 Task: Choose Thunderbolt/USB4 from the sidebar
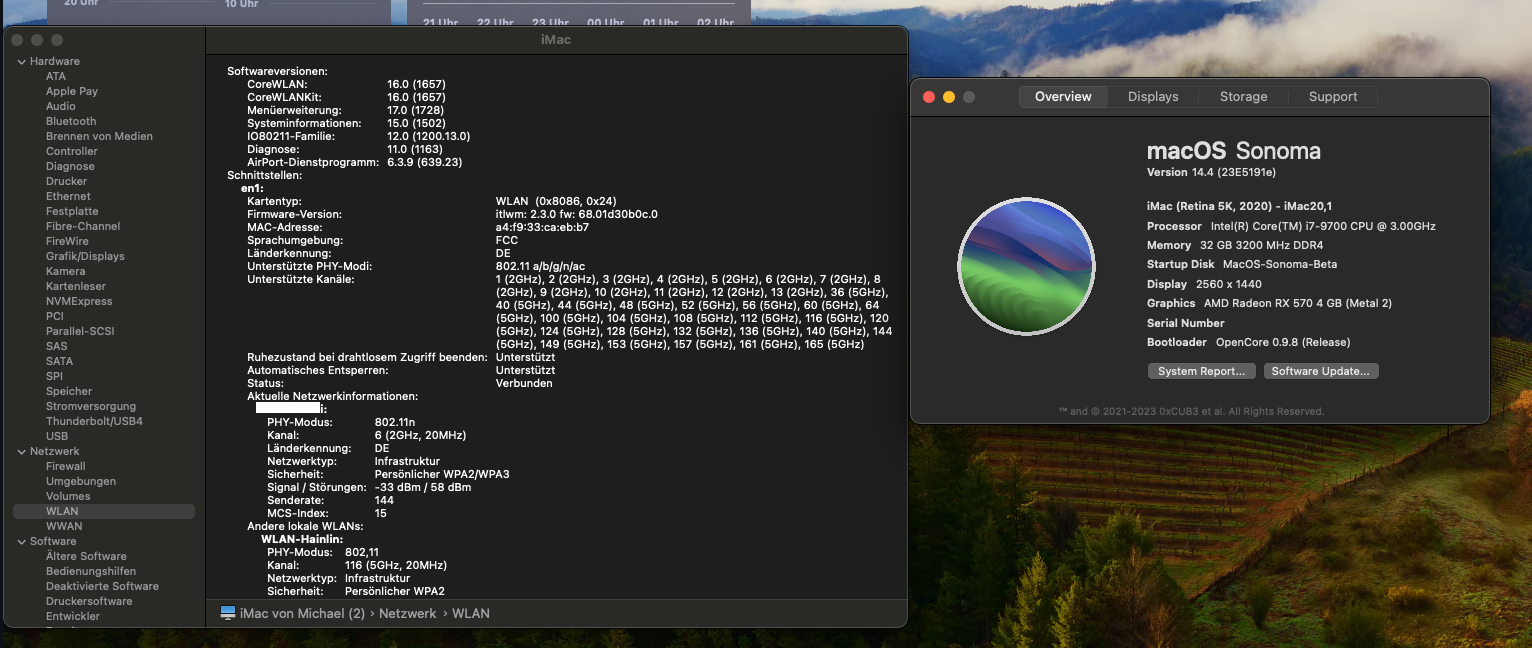pyautogui.click(x=94, y=421)
